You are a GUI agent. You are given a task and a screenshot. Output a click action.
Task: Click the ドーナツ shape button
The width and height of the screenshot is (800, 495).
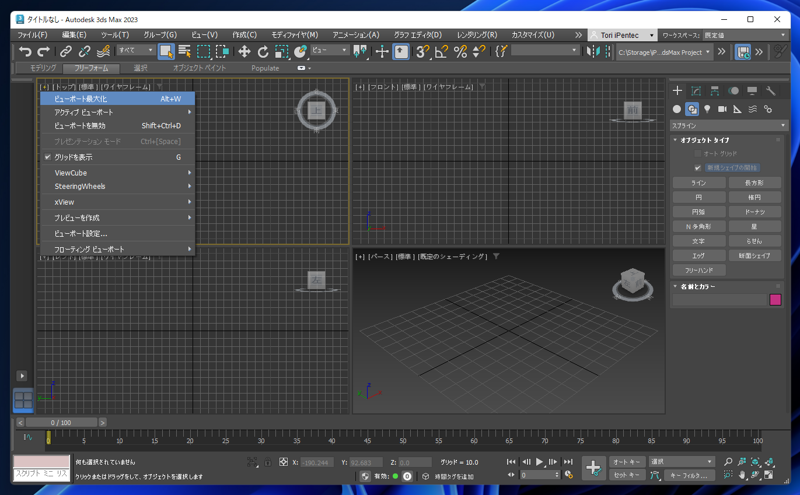pyautogui.click(x=754, y=212)
